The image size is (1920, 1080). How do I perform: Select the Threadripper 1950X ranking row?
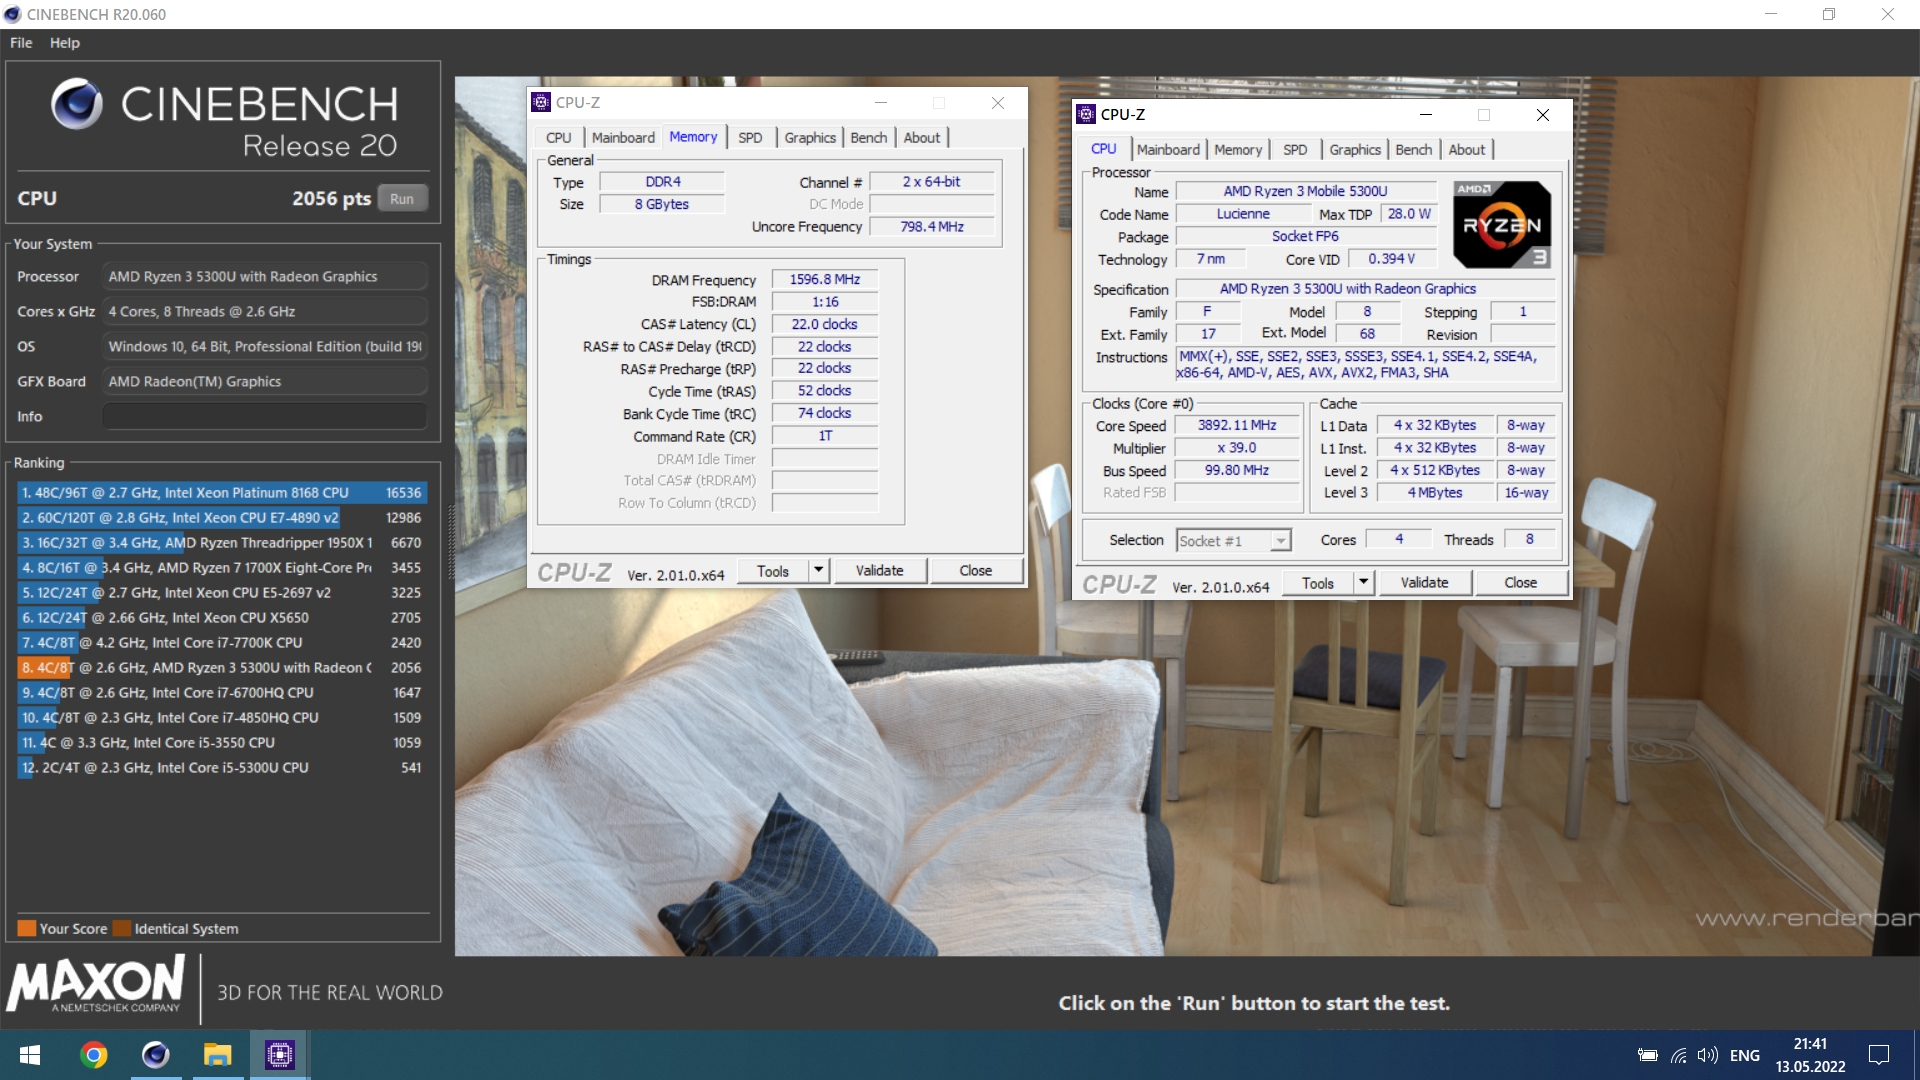tap(222, 543)
